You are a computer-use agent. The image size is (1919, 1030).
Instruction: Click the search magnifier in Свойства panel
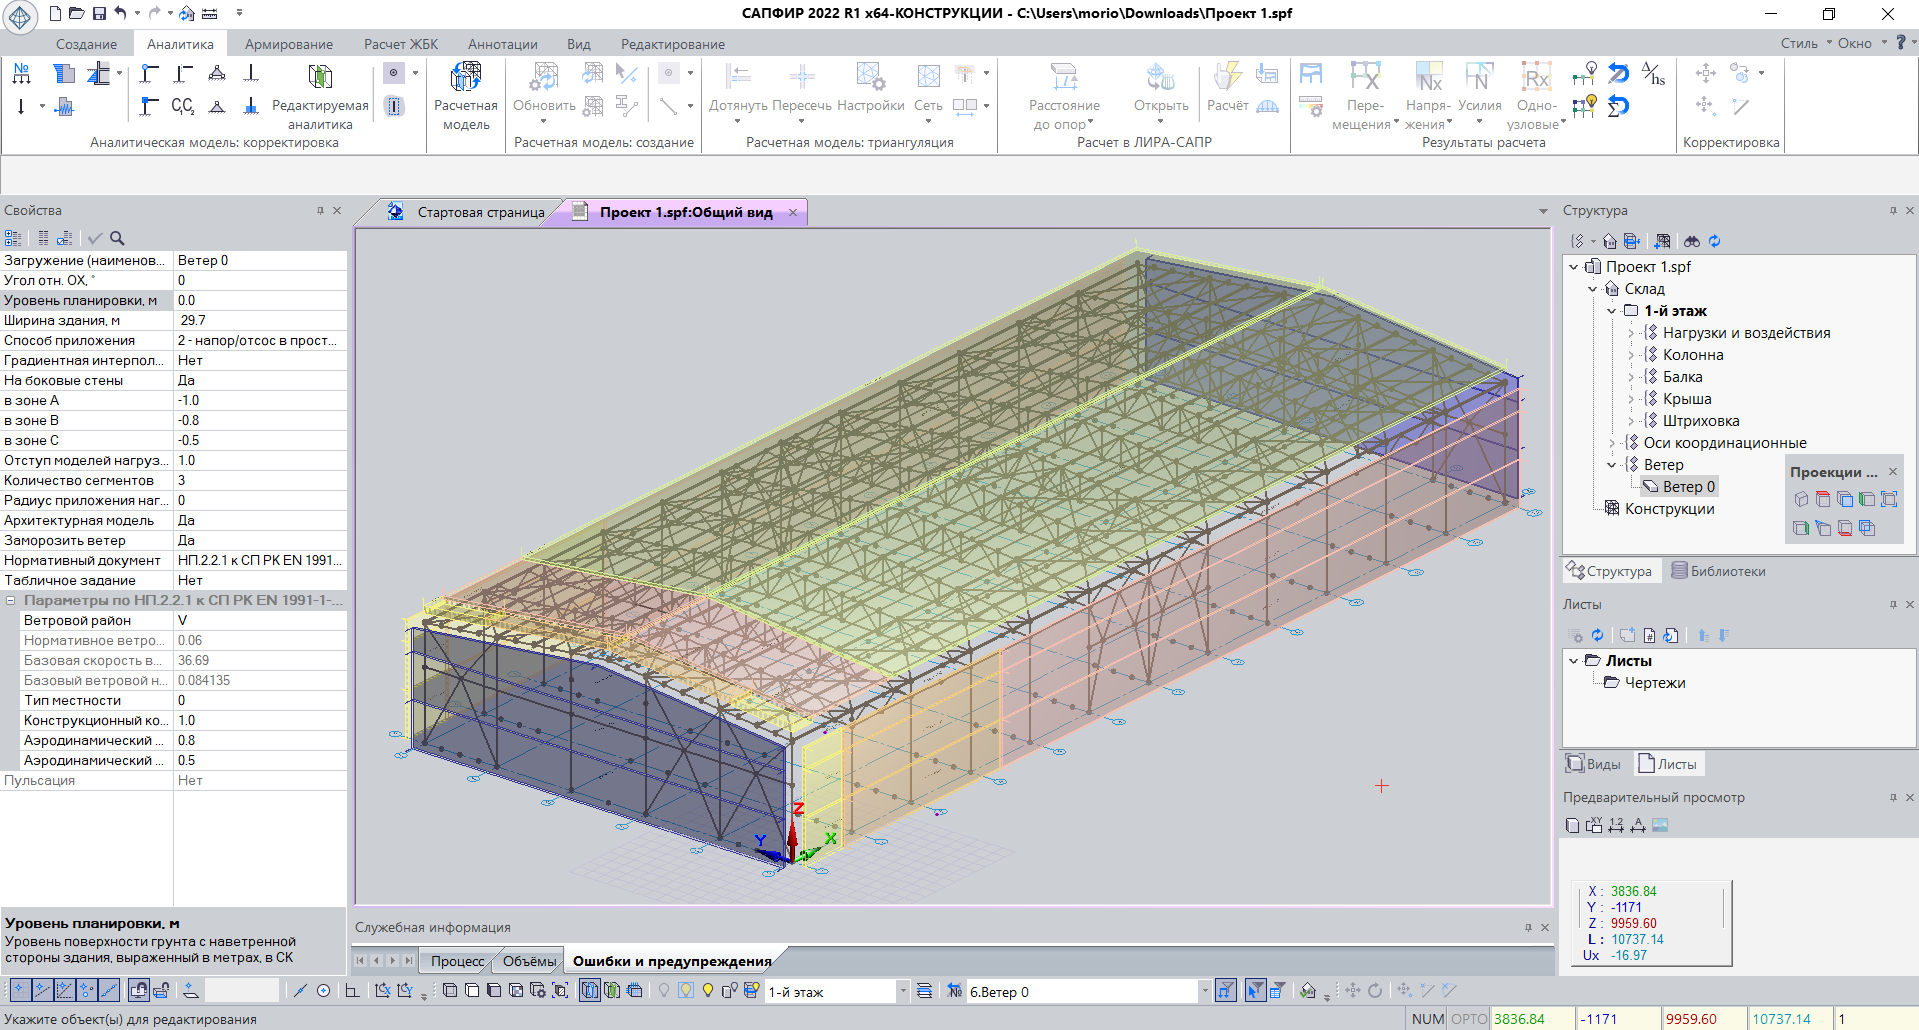pos(117,238)
